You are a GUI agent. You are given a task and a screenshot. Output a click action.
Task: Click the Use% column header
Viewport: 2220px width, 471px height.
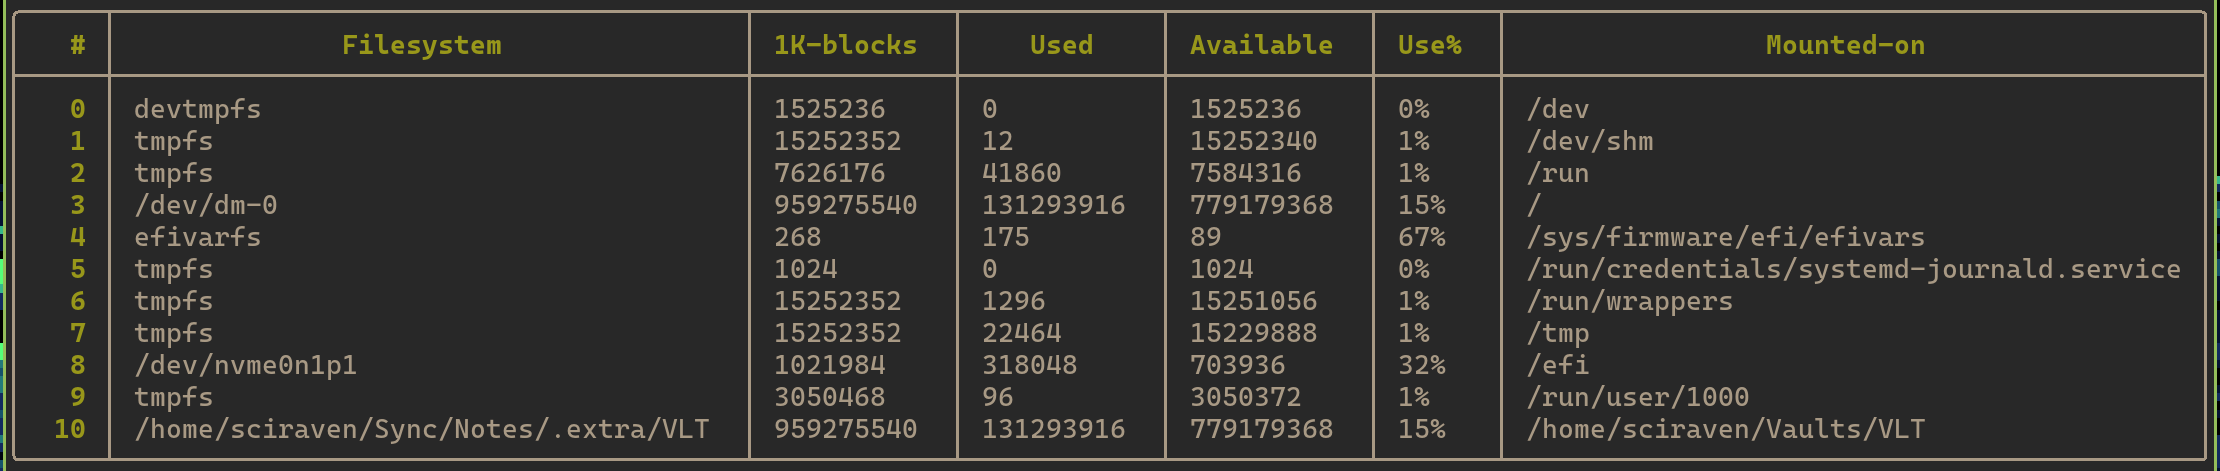1429,45
